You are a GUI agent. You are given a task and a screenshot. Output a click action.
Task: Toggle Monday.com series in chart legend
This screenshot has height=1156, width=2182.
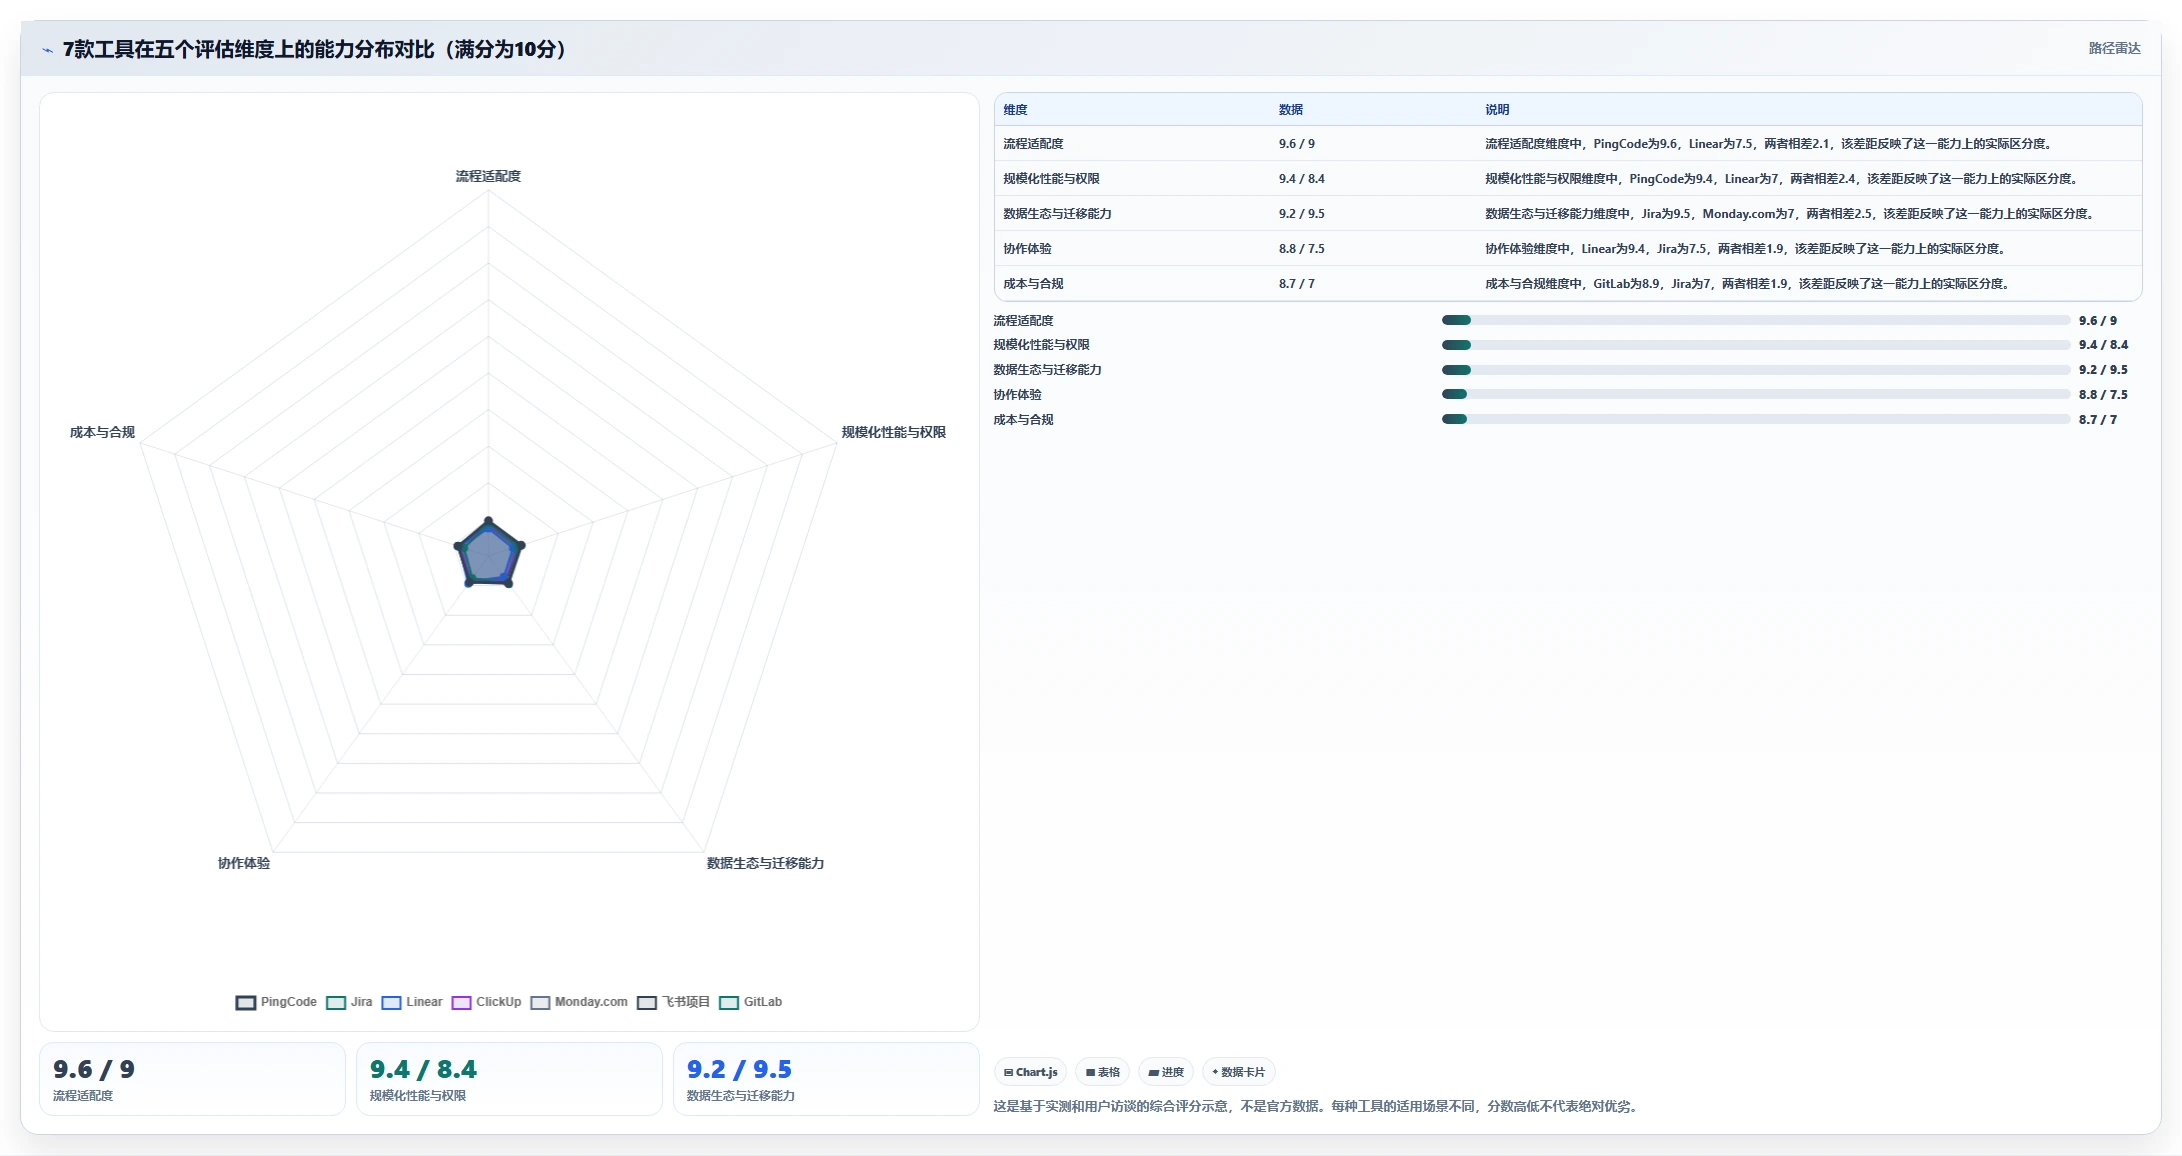[x=579, y=1002]
